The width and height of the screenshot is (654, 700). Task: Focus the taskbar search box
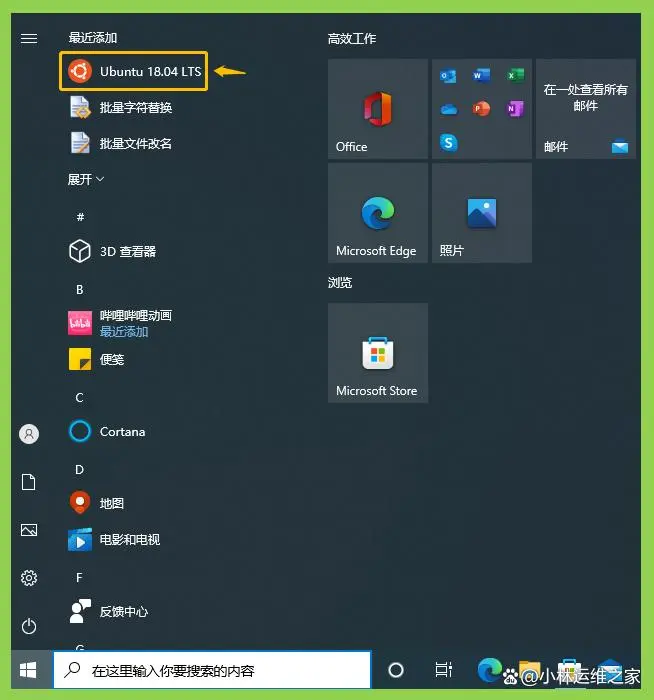212,670
